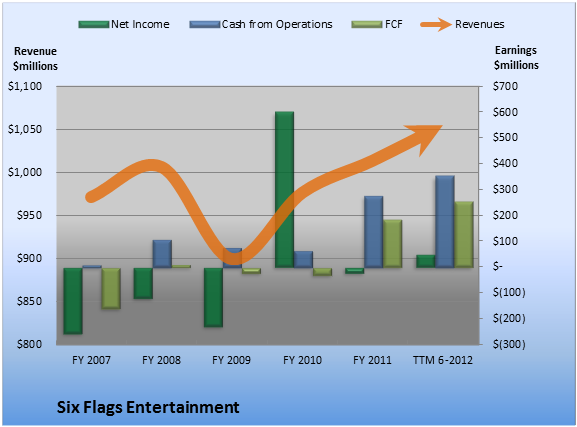
Task: Click the Revenues line arrowhead
Action: coord(425,139)
